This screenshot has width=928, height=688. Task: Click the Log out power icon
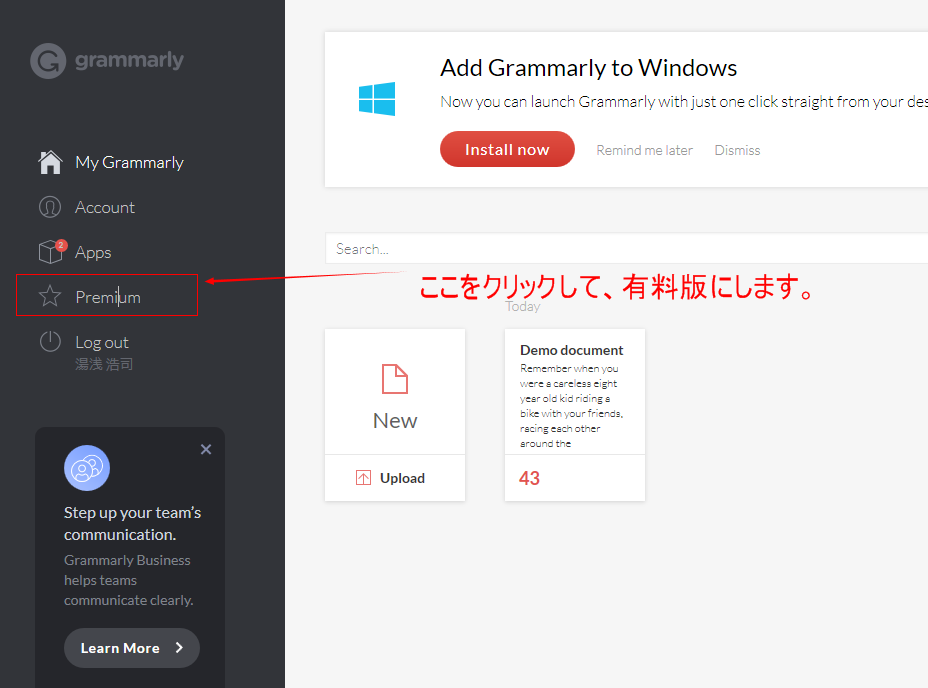[50, 342]
